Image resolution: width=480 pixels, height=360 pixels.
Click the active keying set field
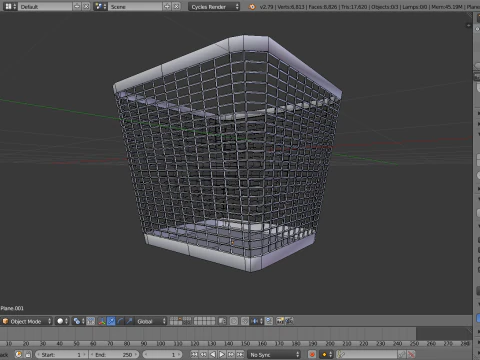367,354
